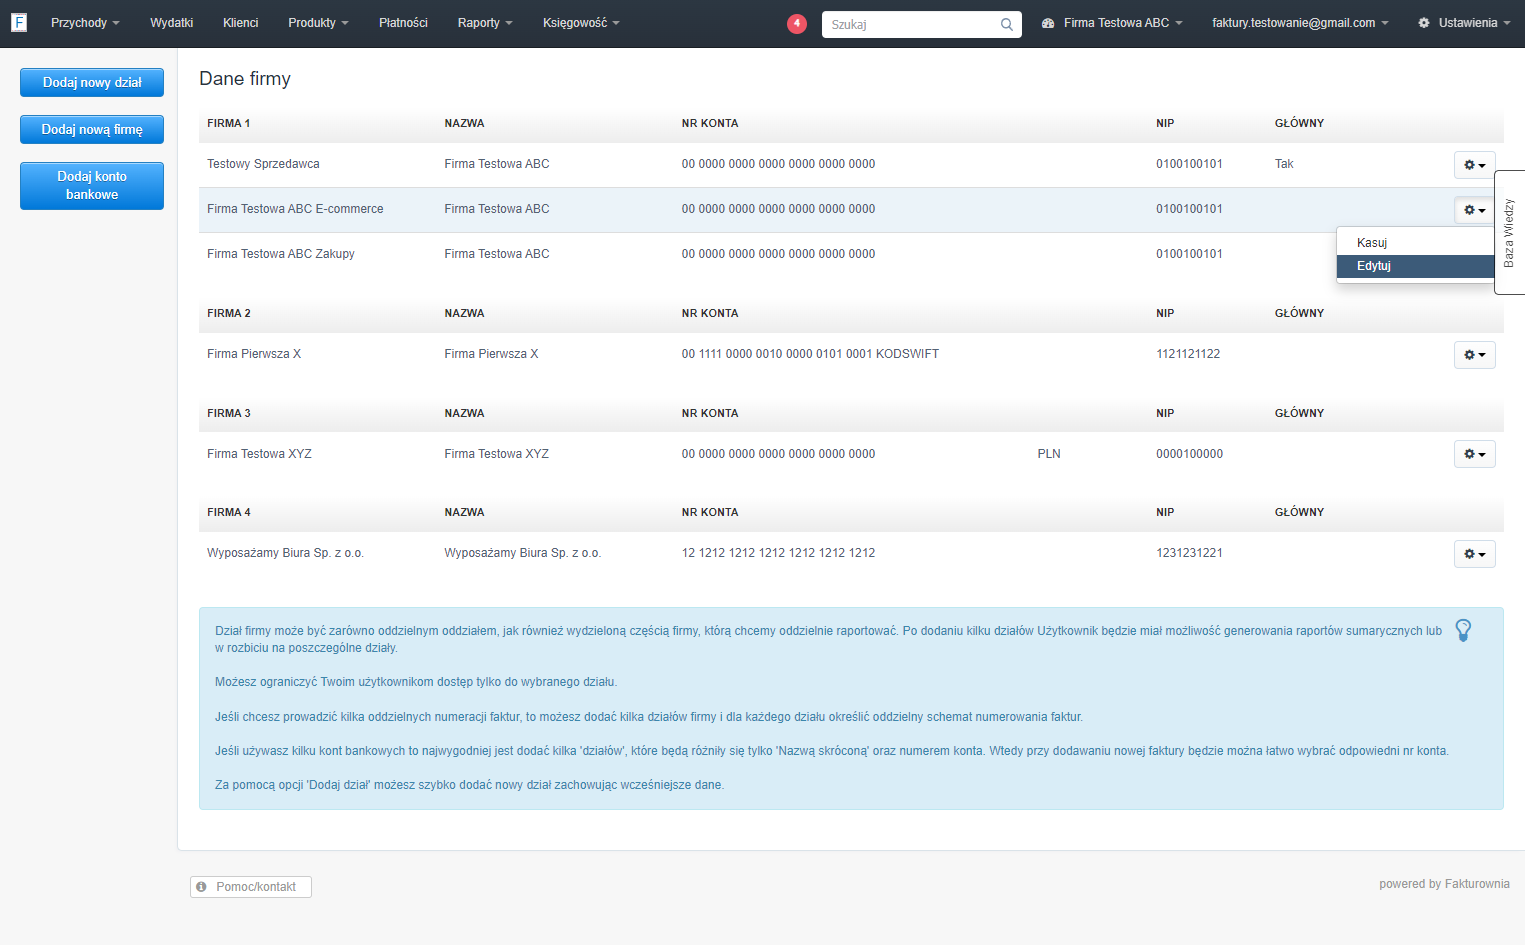
Task: Select Edytuj in the context menu
Action: pos(1415,266)
